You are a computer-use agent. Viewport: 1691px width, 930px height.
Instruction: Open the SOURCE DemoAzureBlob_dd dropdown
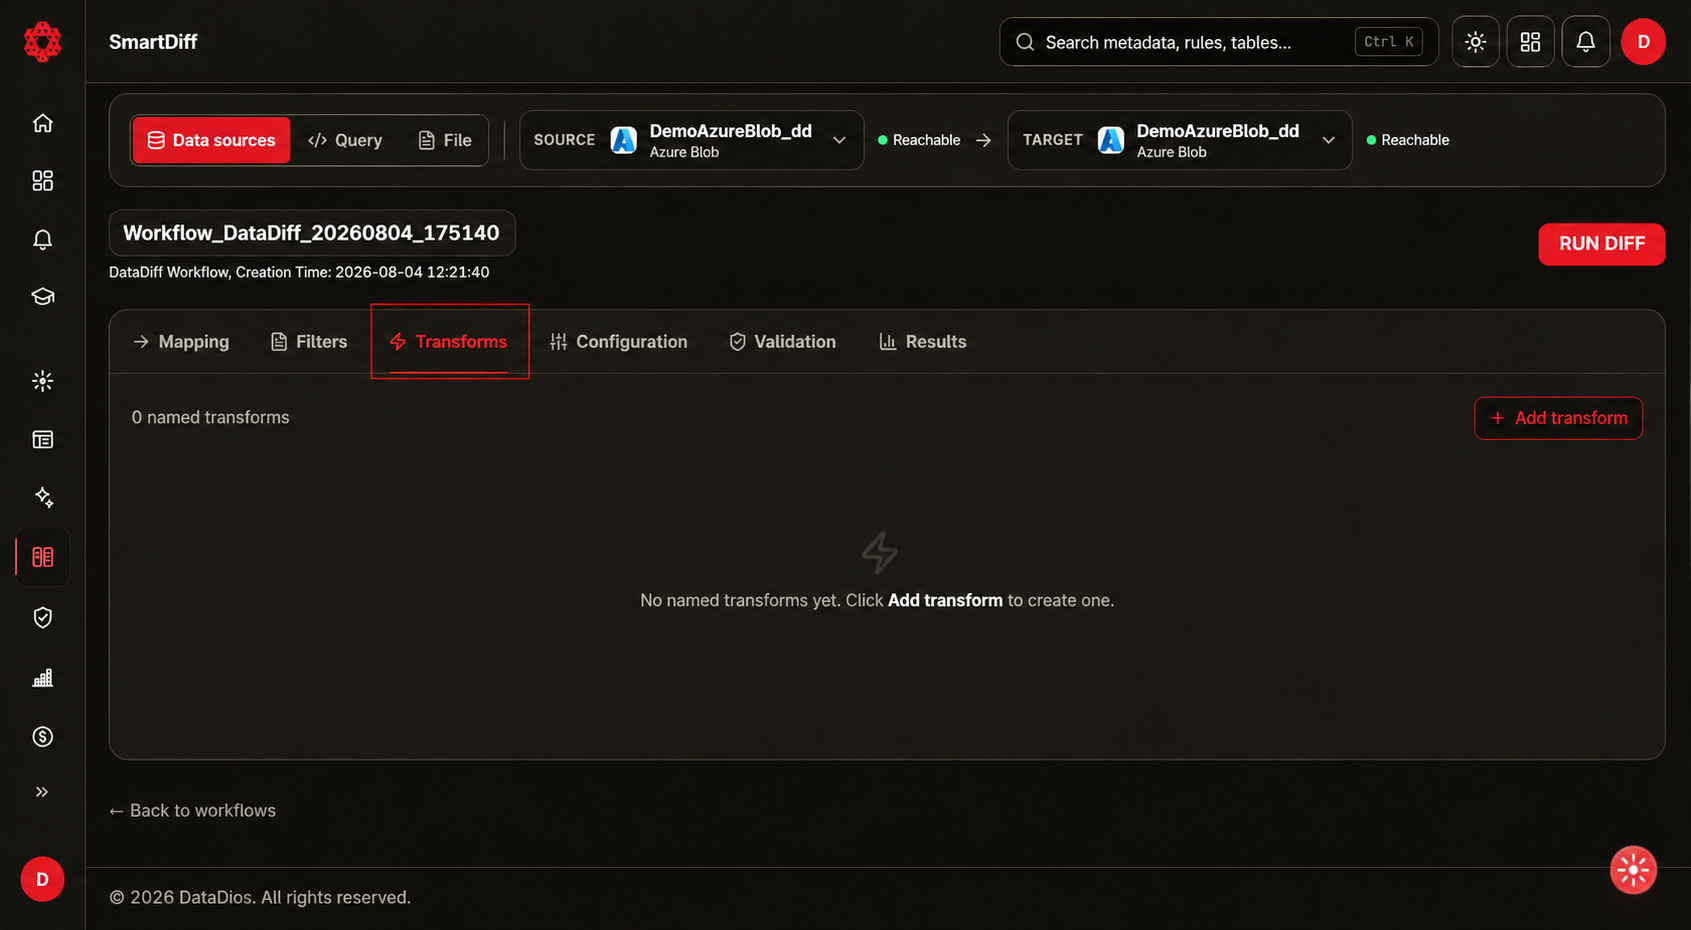(x=691, y=140)
